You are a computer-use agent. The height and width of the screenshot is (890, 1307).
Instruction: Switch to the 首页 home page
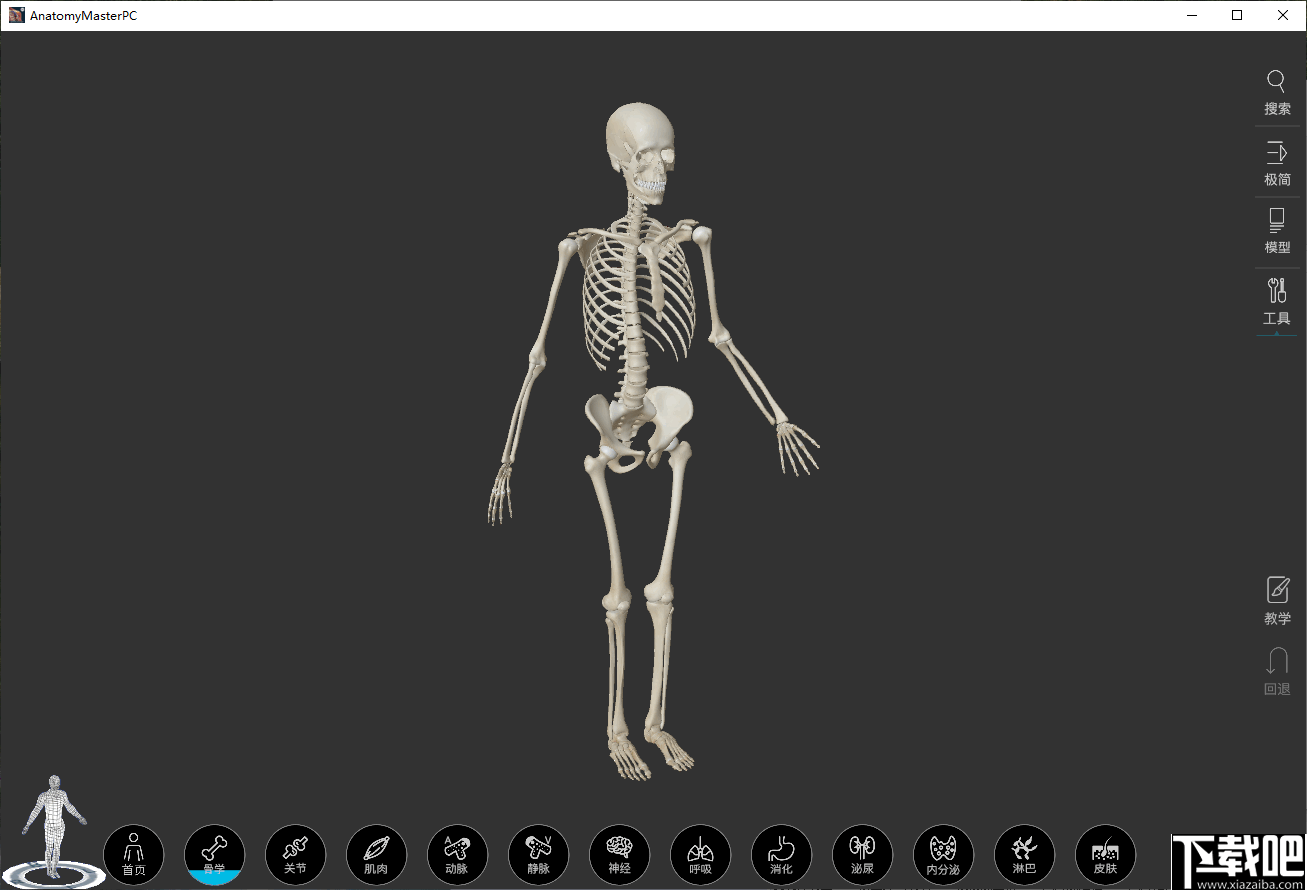[x=133, y=854]
